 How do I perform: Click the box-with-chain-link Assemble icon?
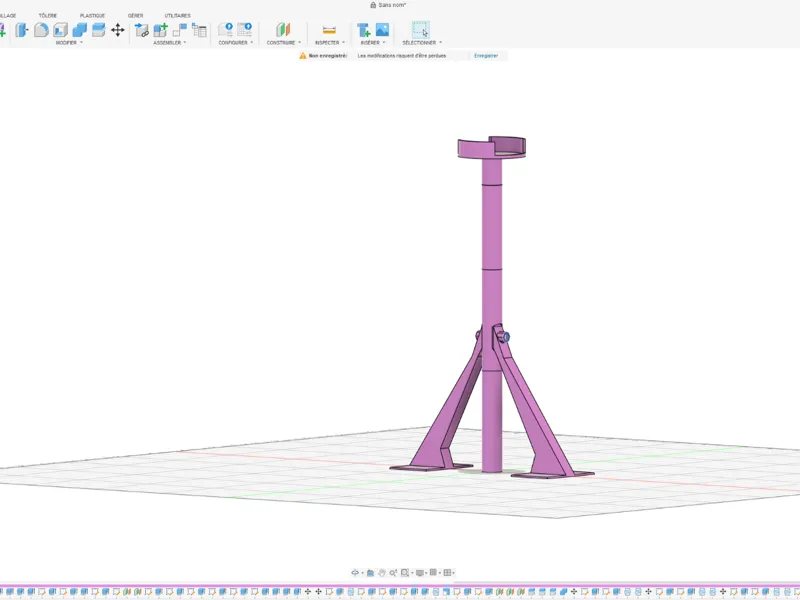click(141, 30)
